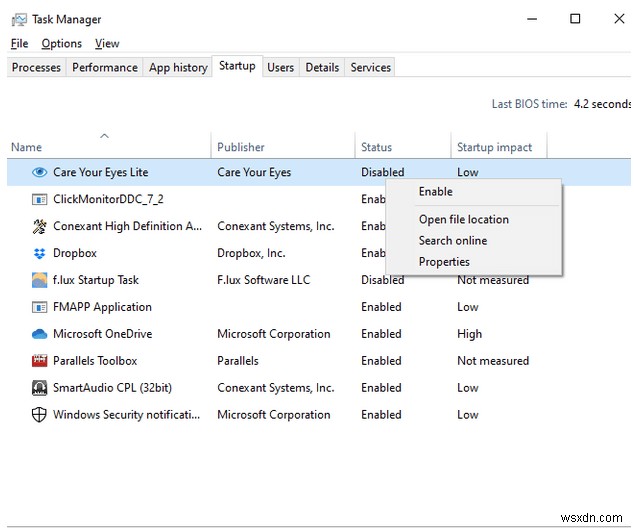Click the SmartAudio CPL headphone icon
This screenshot has width=634, height=528.
coord(39,388)
